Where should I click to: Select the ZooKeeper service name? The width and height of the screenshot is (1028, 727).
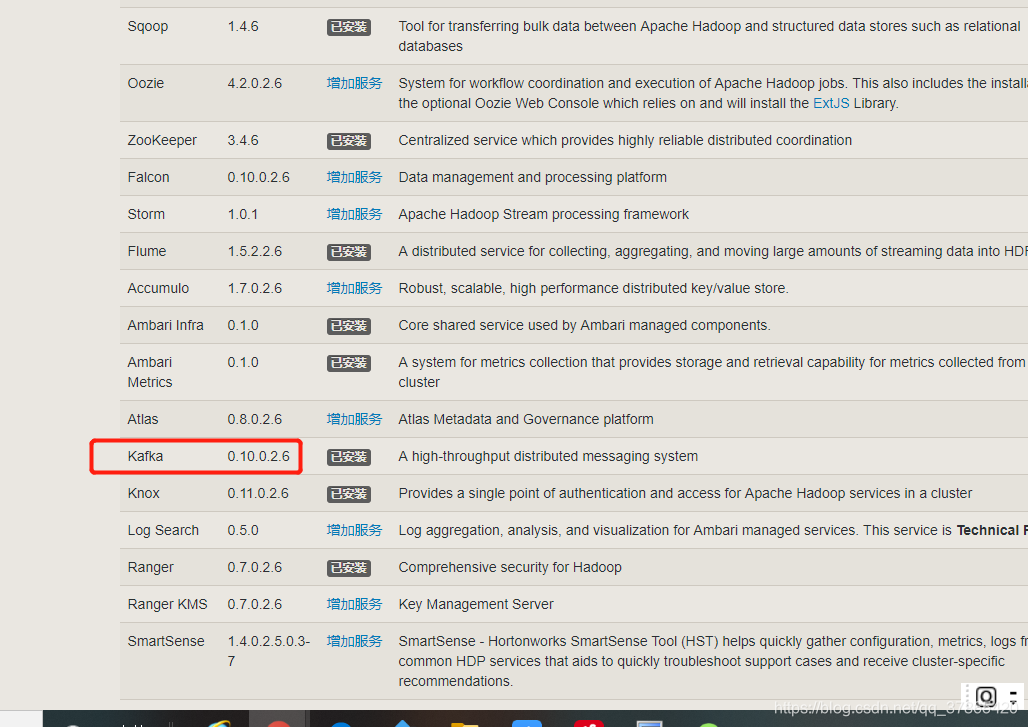coord(162,140)
